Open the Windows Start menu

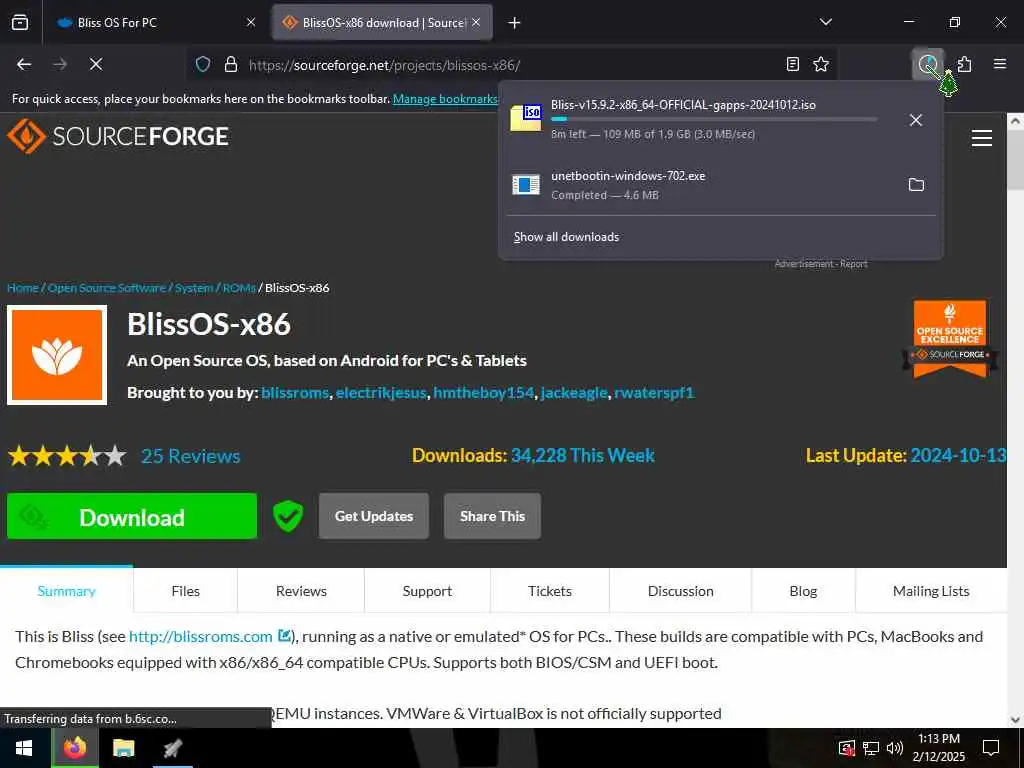24,748
